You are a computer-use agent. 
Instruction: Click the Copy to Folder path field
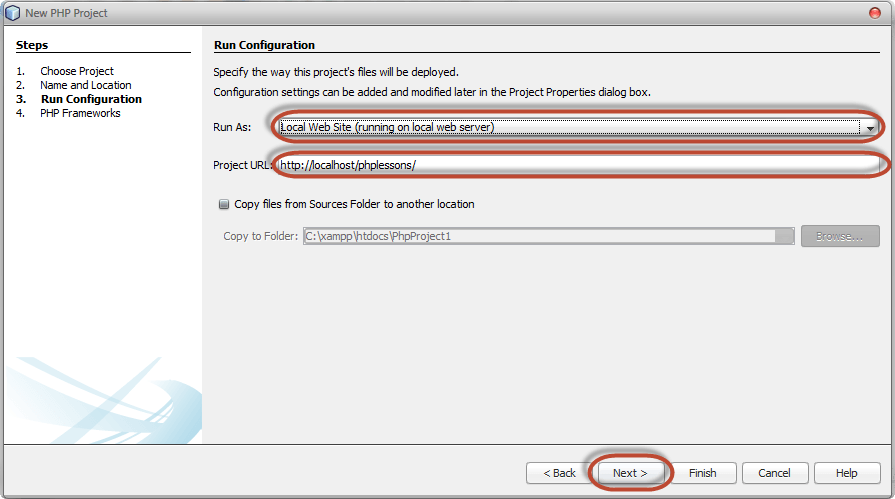point(539,237)
